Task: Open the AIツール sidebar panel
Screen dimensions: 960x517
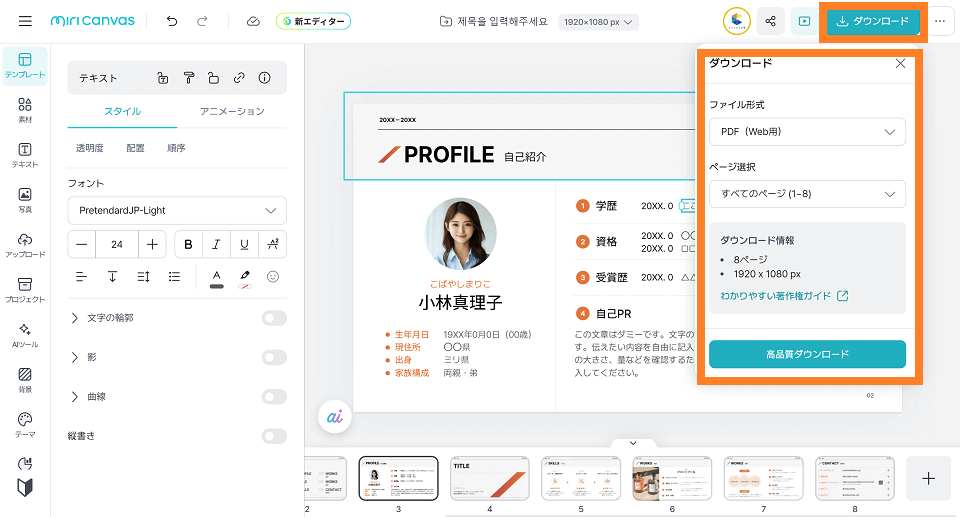Action: [x=25, y=335]
